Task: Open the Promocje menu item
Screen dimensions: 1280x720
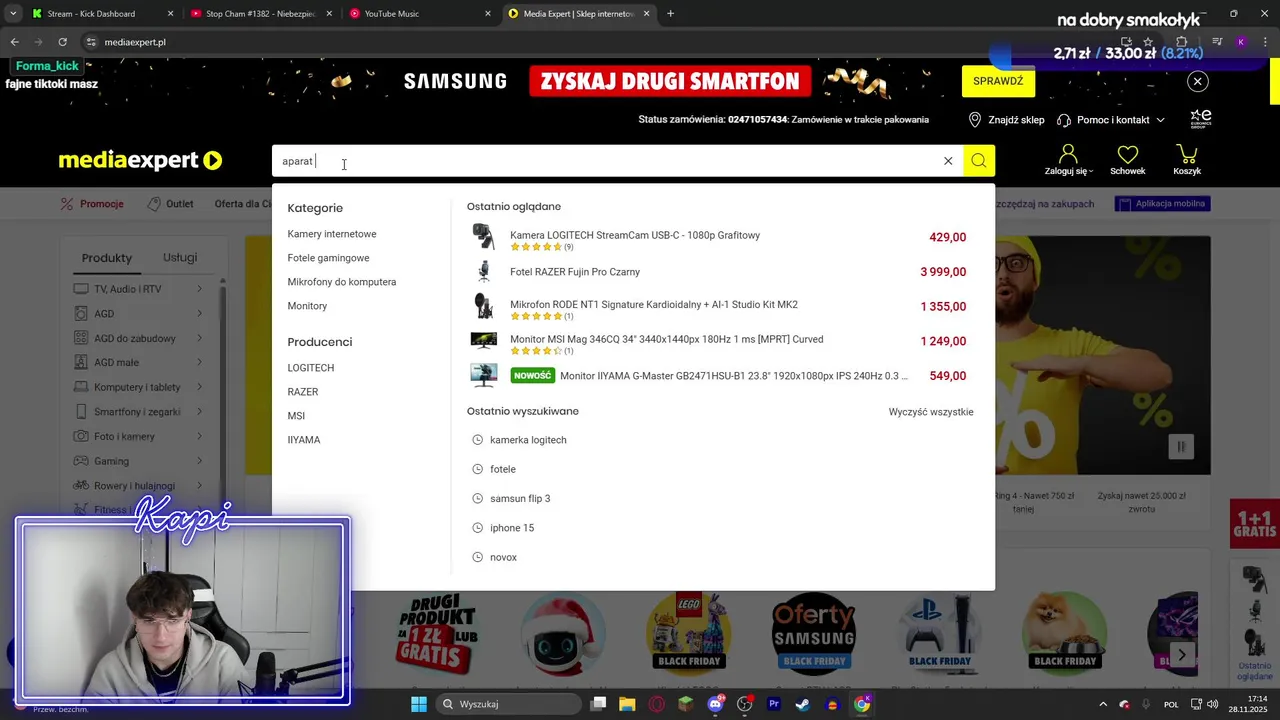Action: 92,204
